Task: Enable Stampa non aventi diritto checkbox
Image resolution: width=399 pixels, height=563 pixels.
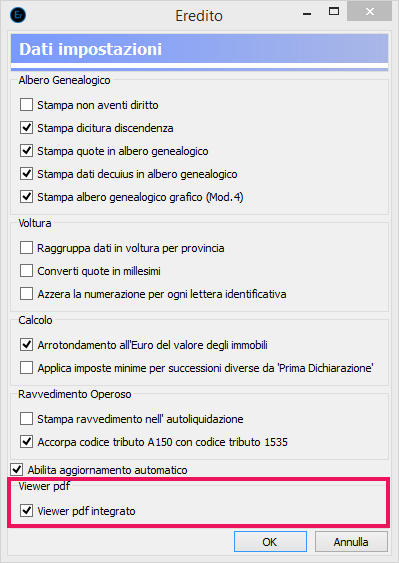Action: click(x=26, y=105)
